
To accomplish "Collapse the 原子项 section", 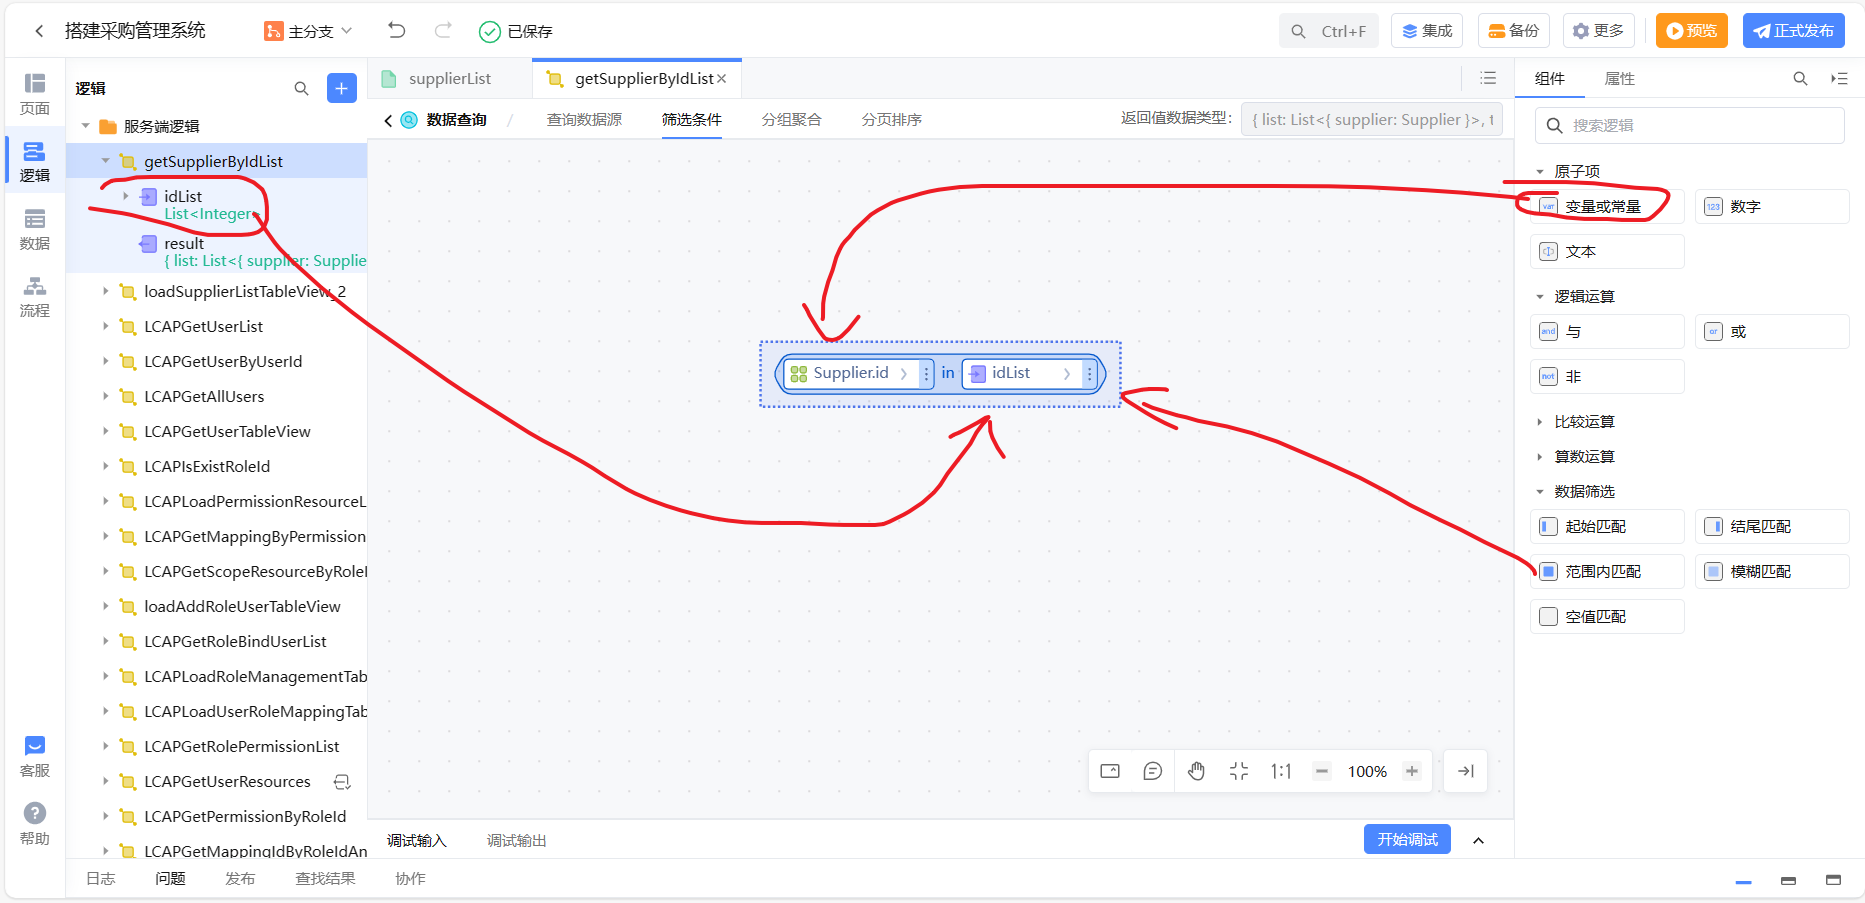I will (x=1540, y=171).
